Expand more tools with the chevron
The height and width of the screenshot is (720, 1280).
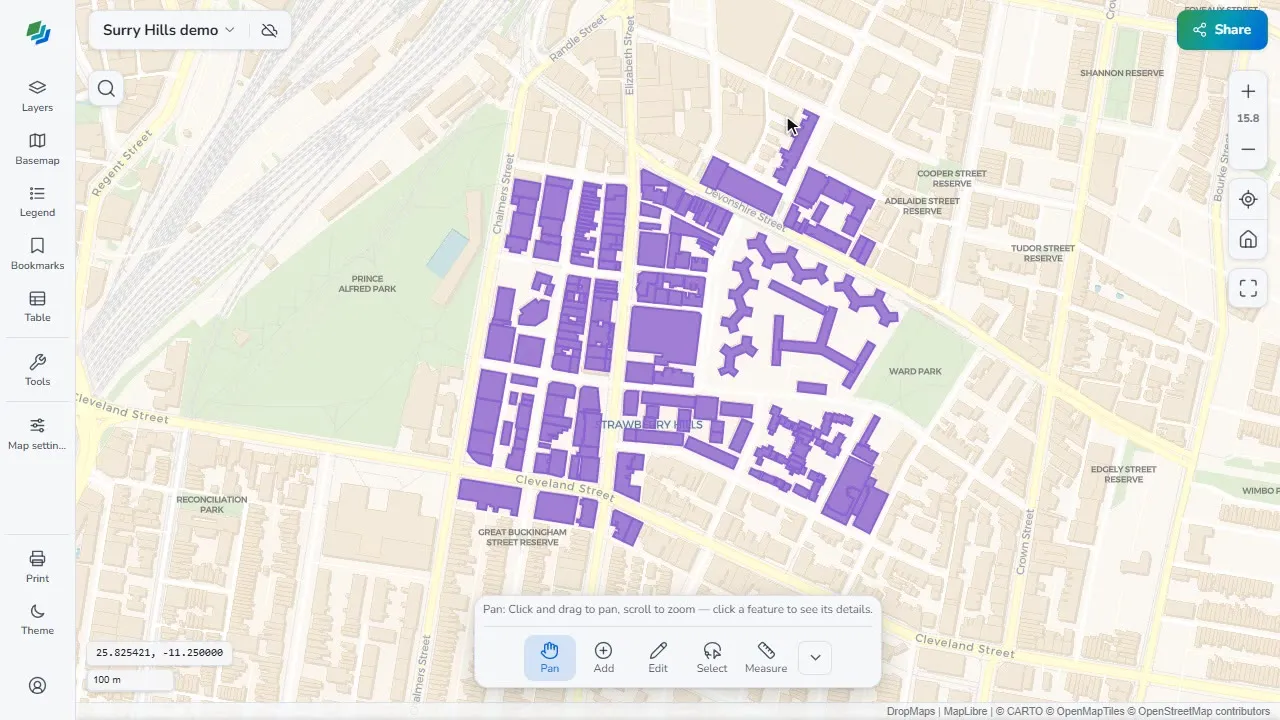tap(815, 657)
